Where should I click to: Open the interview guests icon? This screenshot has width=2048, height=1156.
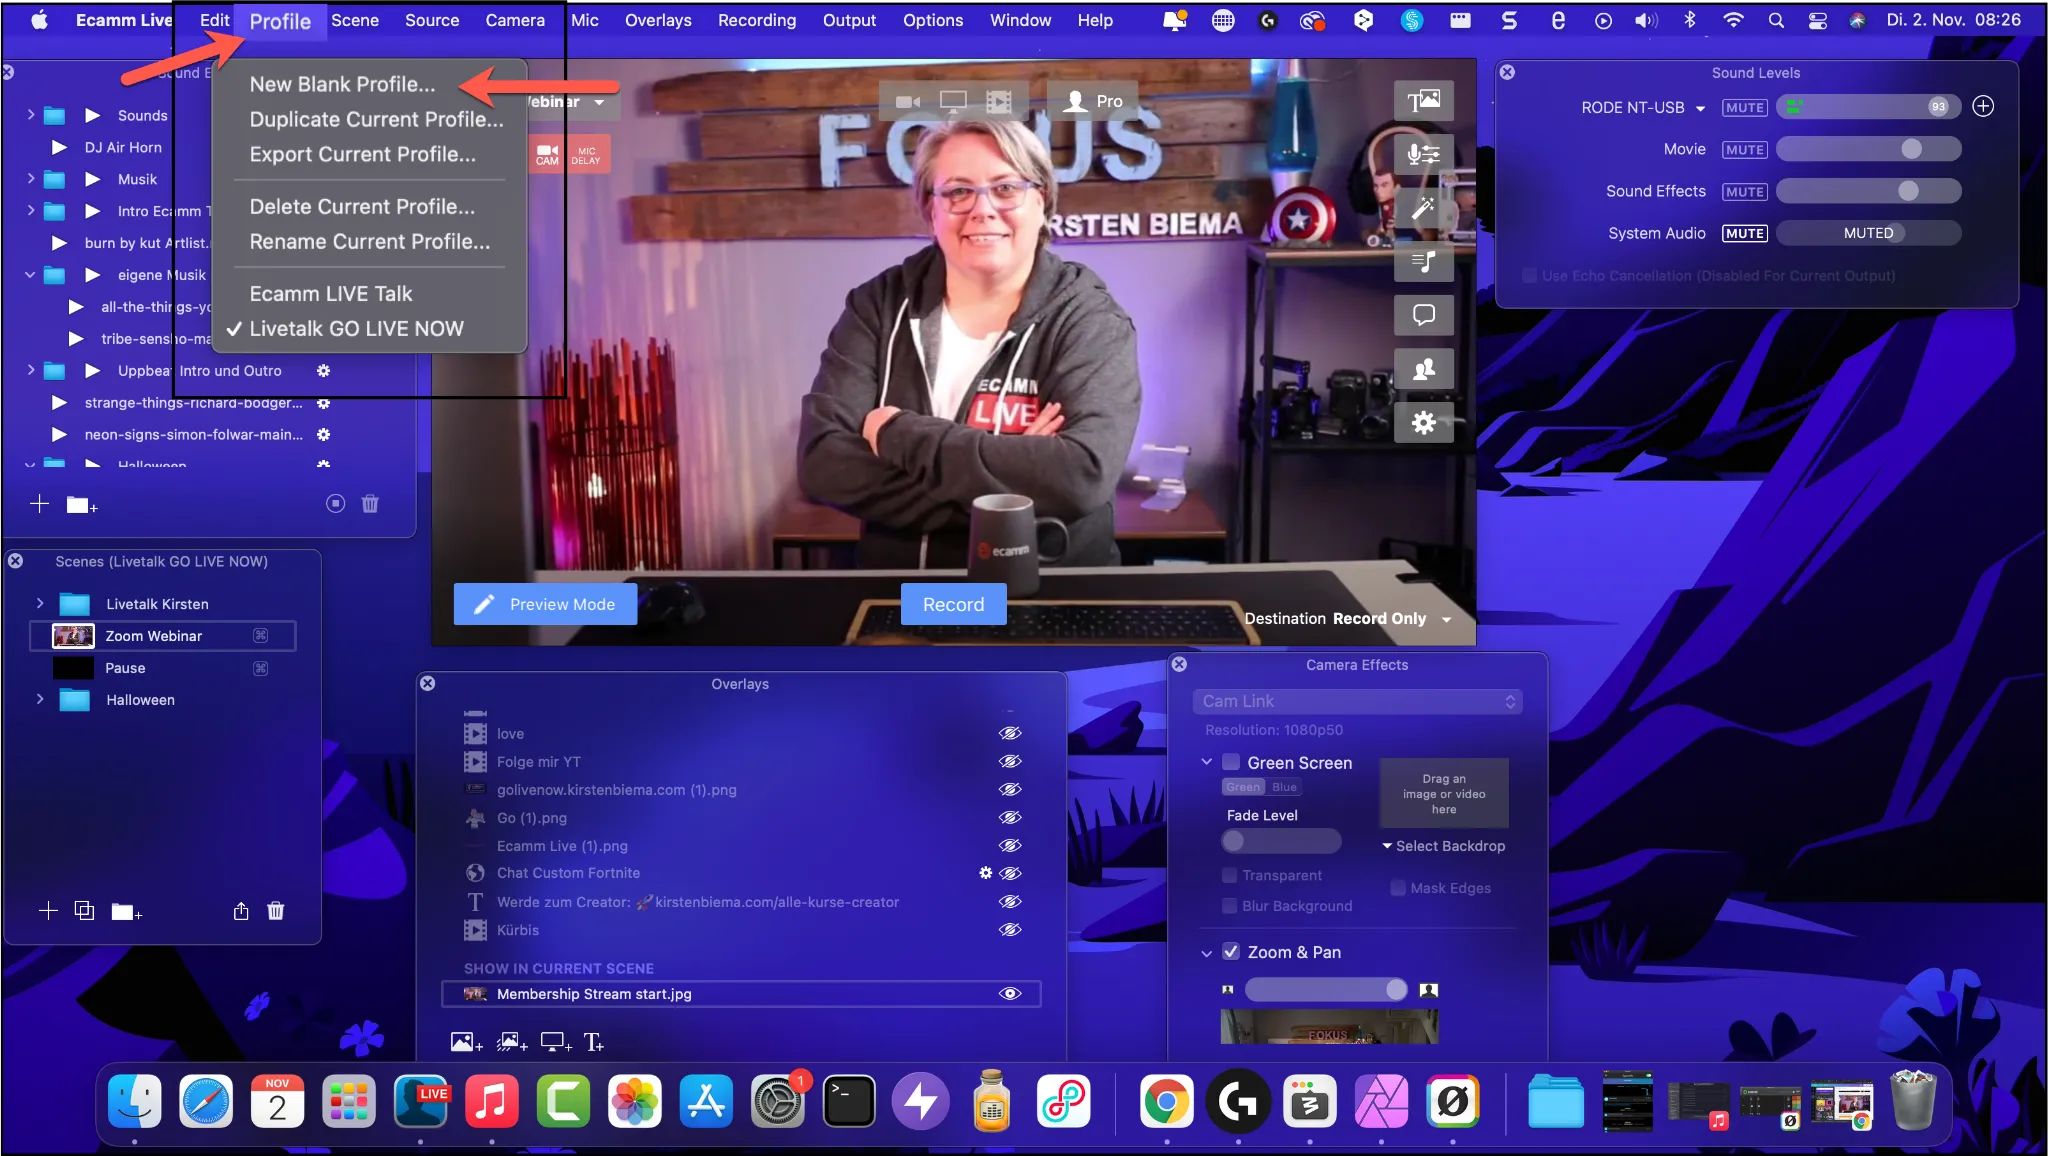(x=1423, y=369)
